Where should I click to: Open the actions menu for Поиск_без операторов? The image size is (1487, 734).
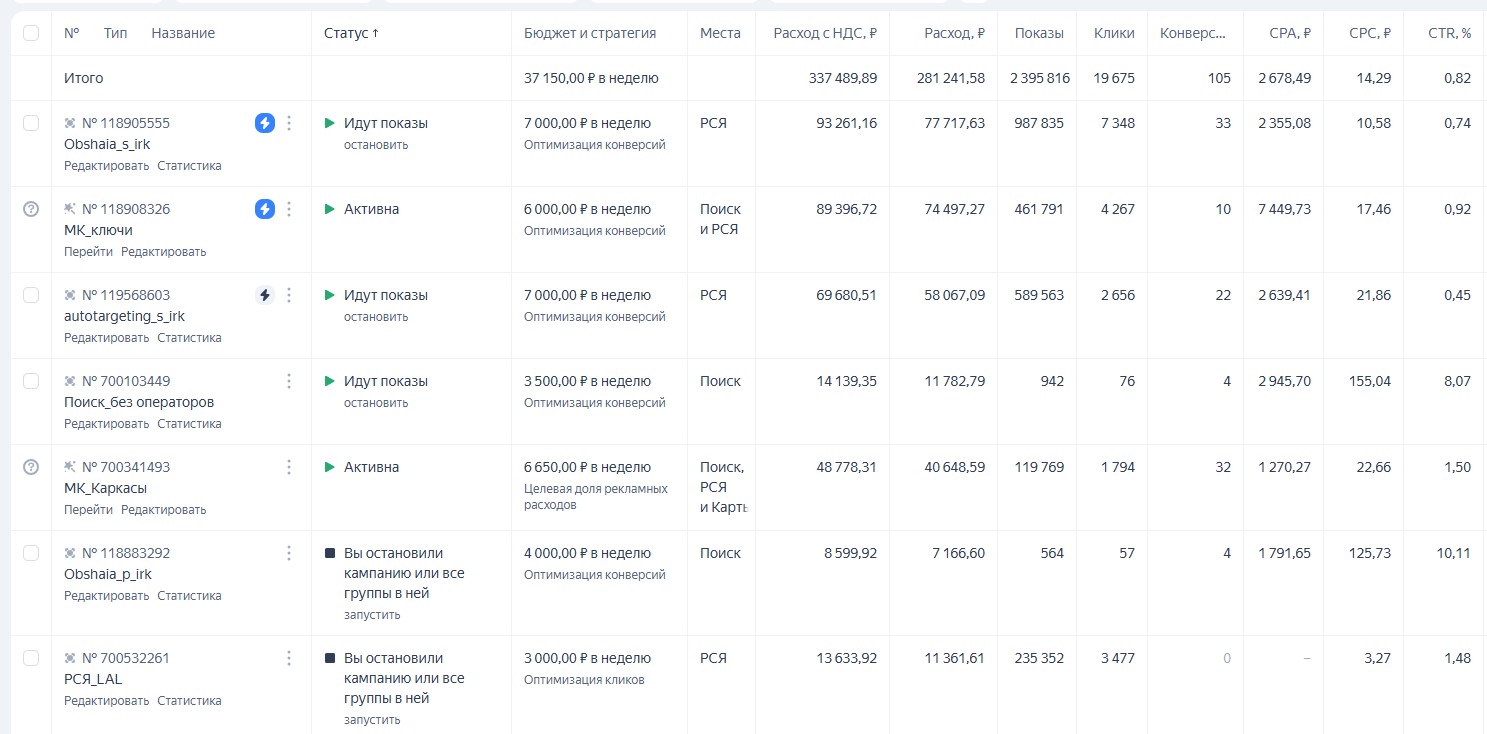click(x=289, y=380)
